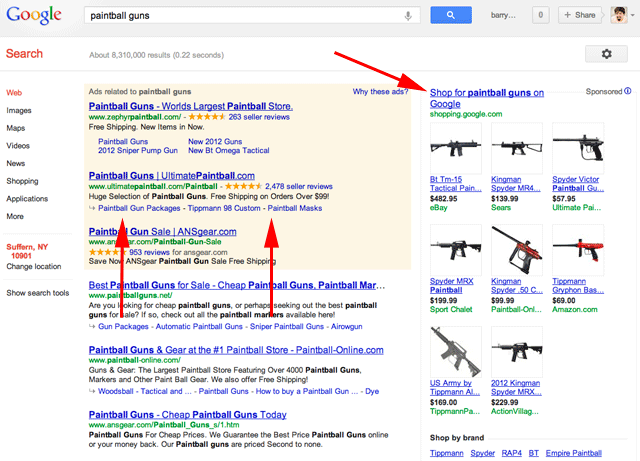Click 2012 Kingman Spyder MRX image

517,352
